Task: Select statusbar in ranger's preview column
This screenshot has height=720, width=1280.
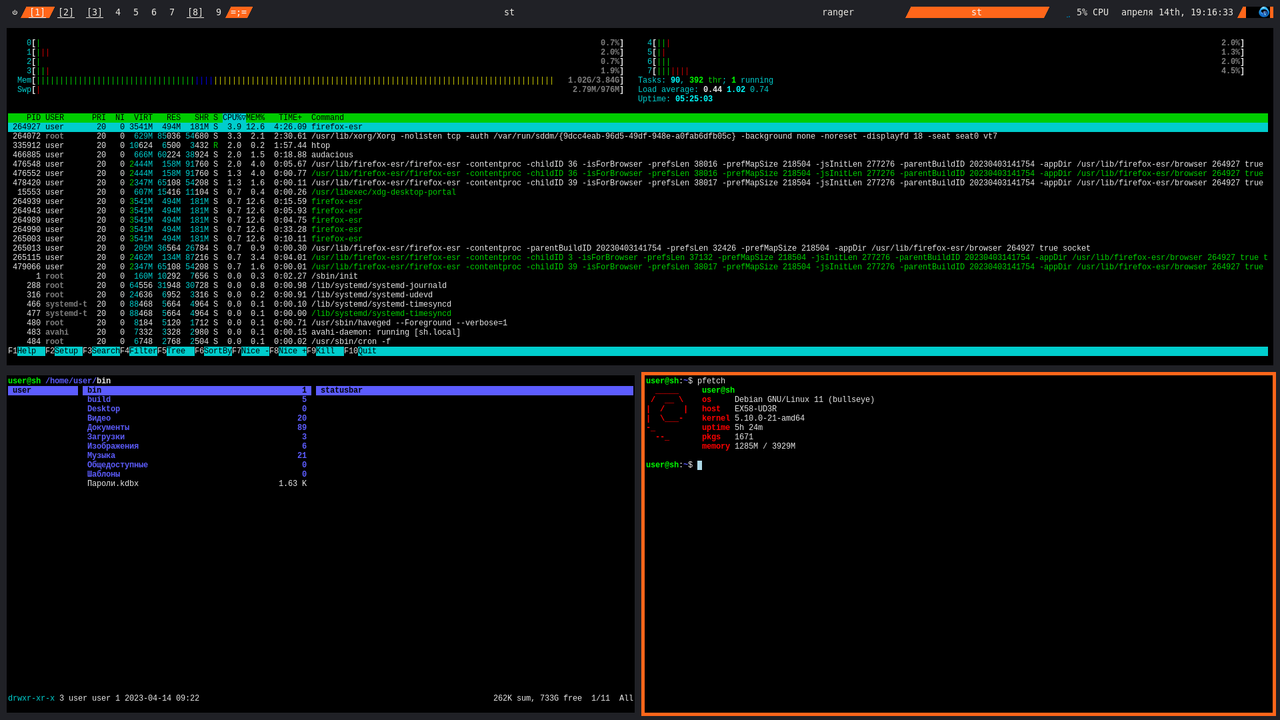Action: [x=475, y=391]
